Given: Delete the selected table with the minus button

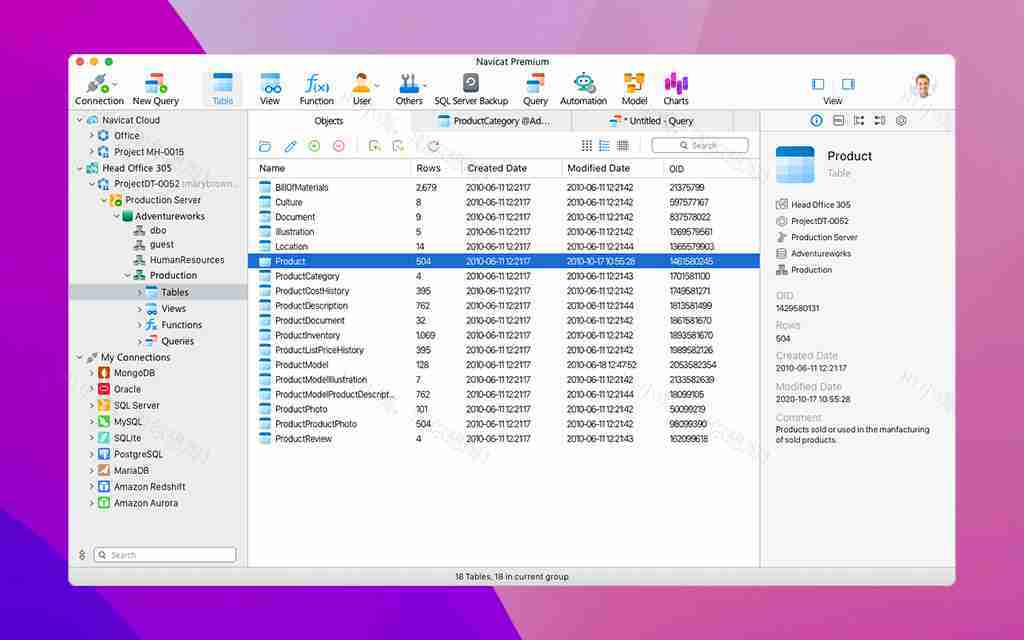Looking at the screenshot, I should [341, 145].
